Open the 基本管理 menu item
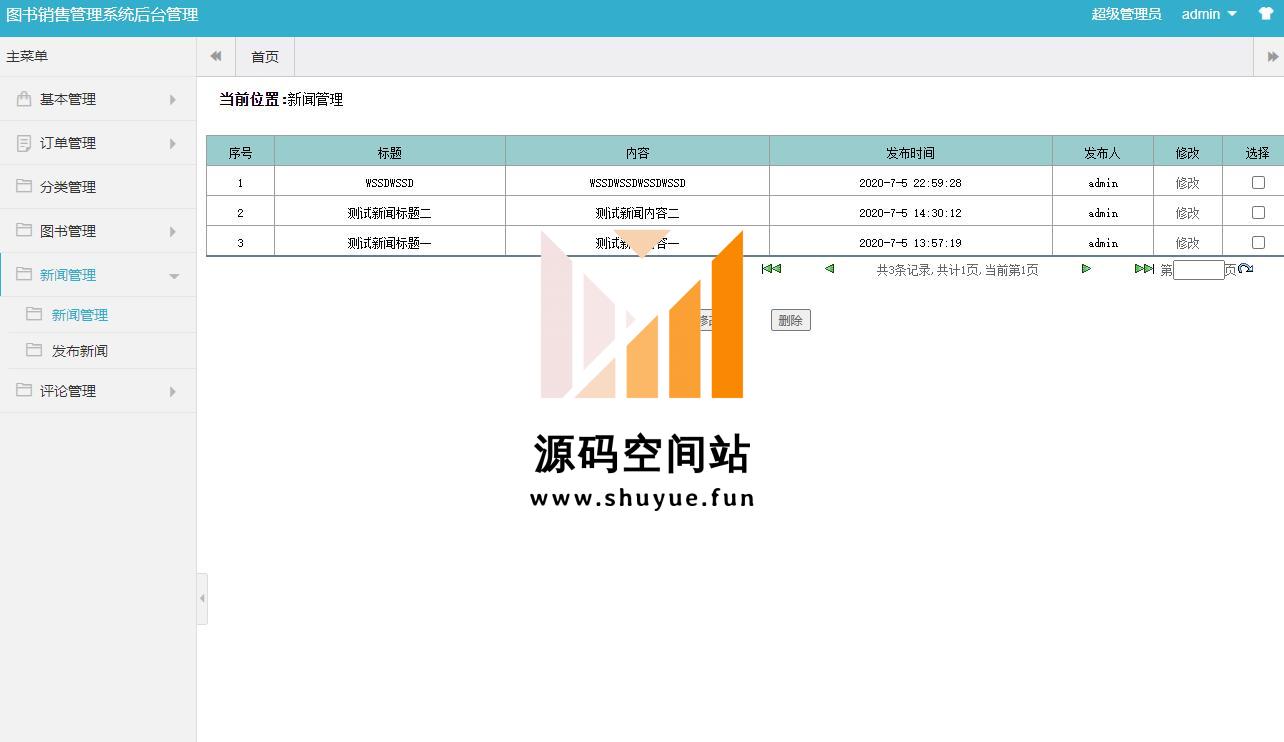This screenshot has height=742, width=1284. [x=98, y=99]
